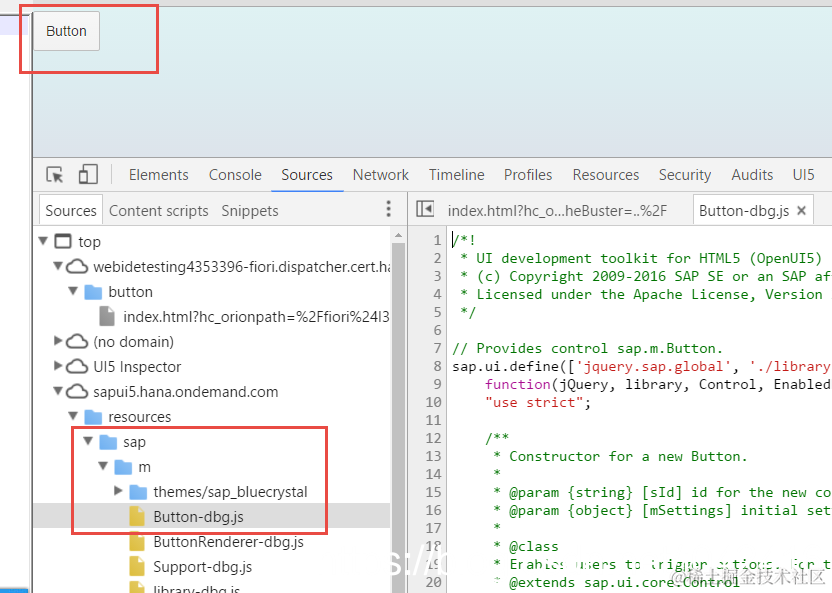832x593 pixels.
Task: Switch to the Elements tab
Action: pos(159,175)
